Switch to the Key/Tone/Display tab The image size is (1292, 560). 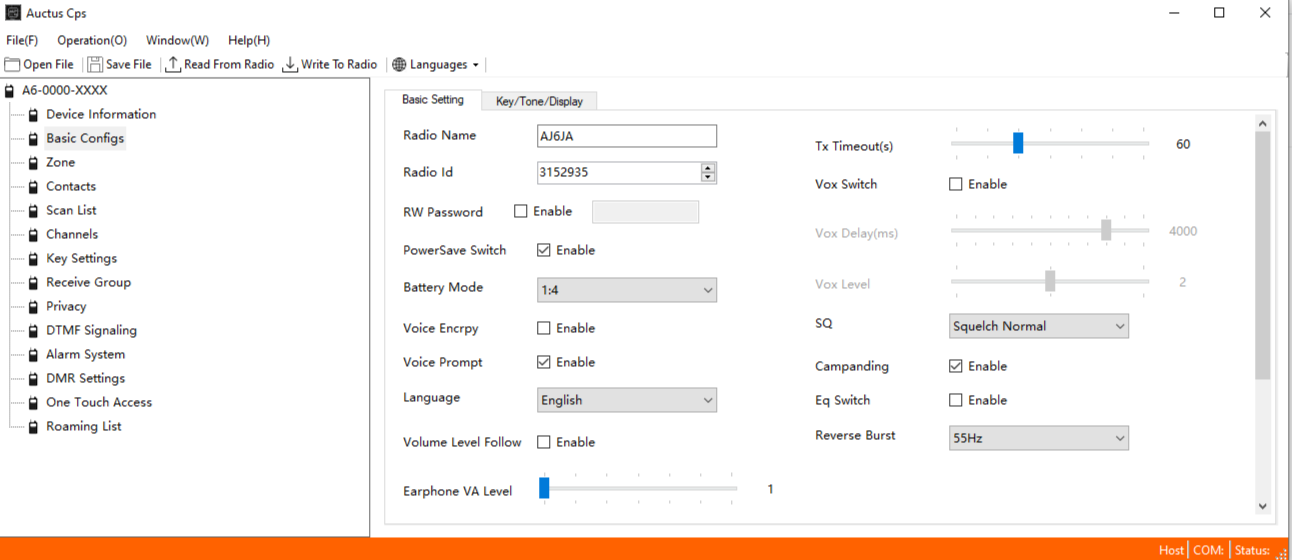pyautogui.click(x=539, y=101)
